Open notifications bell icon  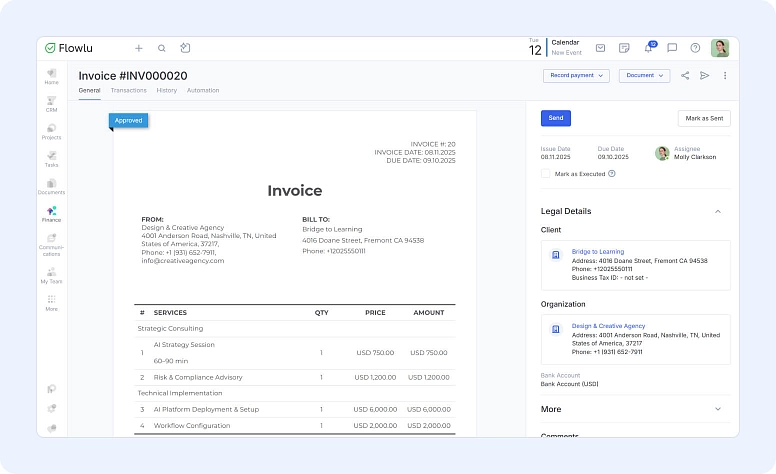coord(648,48)
